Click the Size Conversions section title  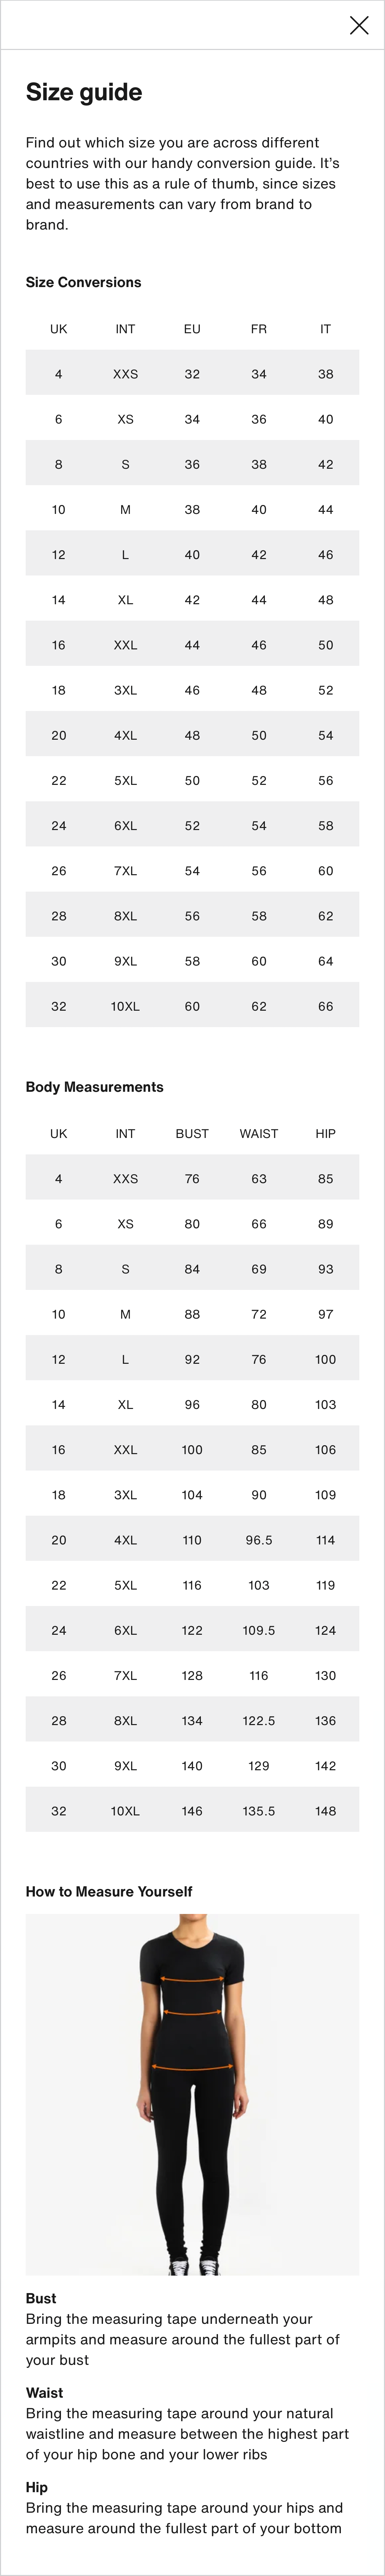(84, 282)
